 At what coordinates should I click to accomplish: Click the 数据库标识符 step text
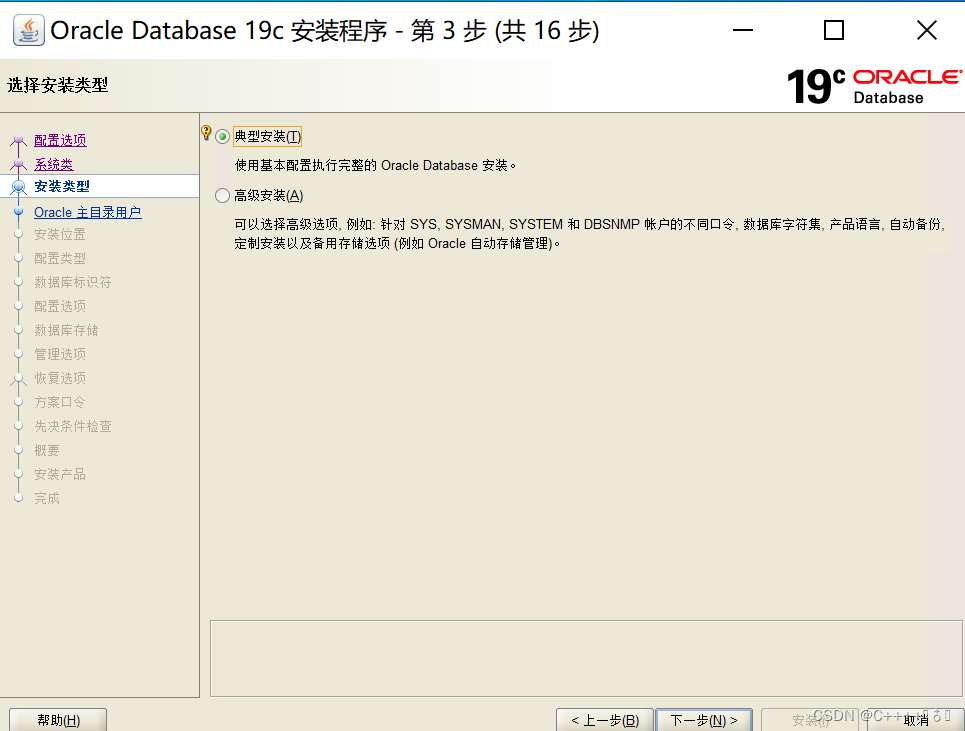[73, 282]
